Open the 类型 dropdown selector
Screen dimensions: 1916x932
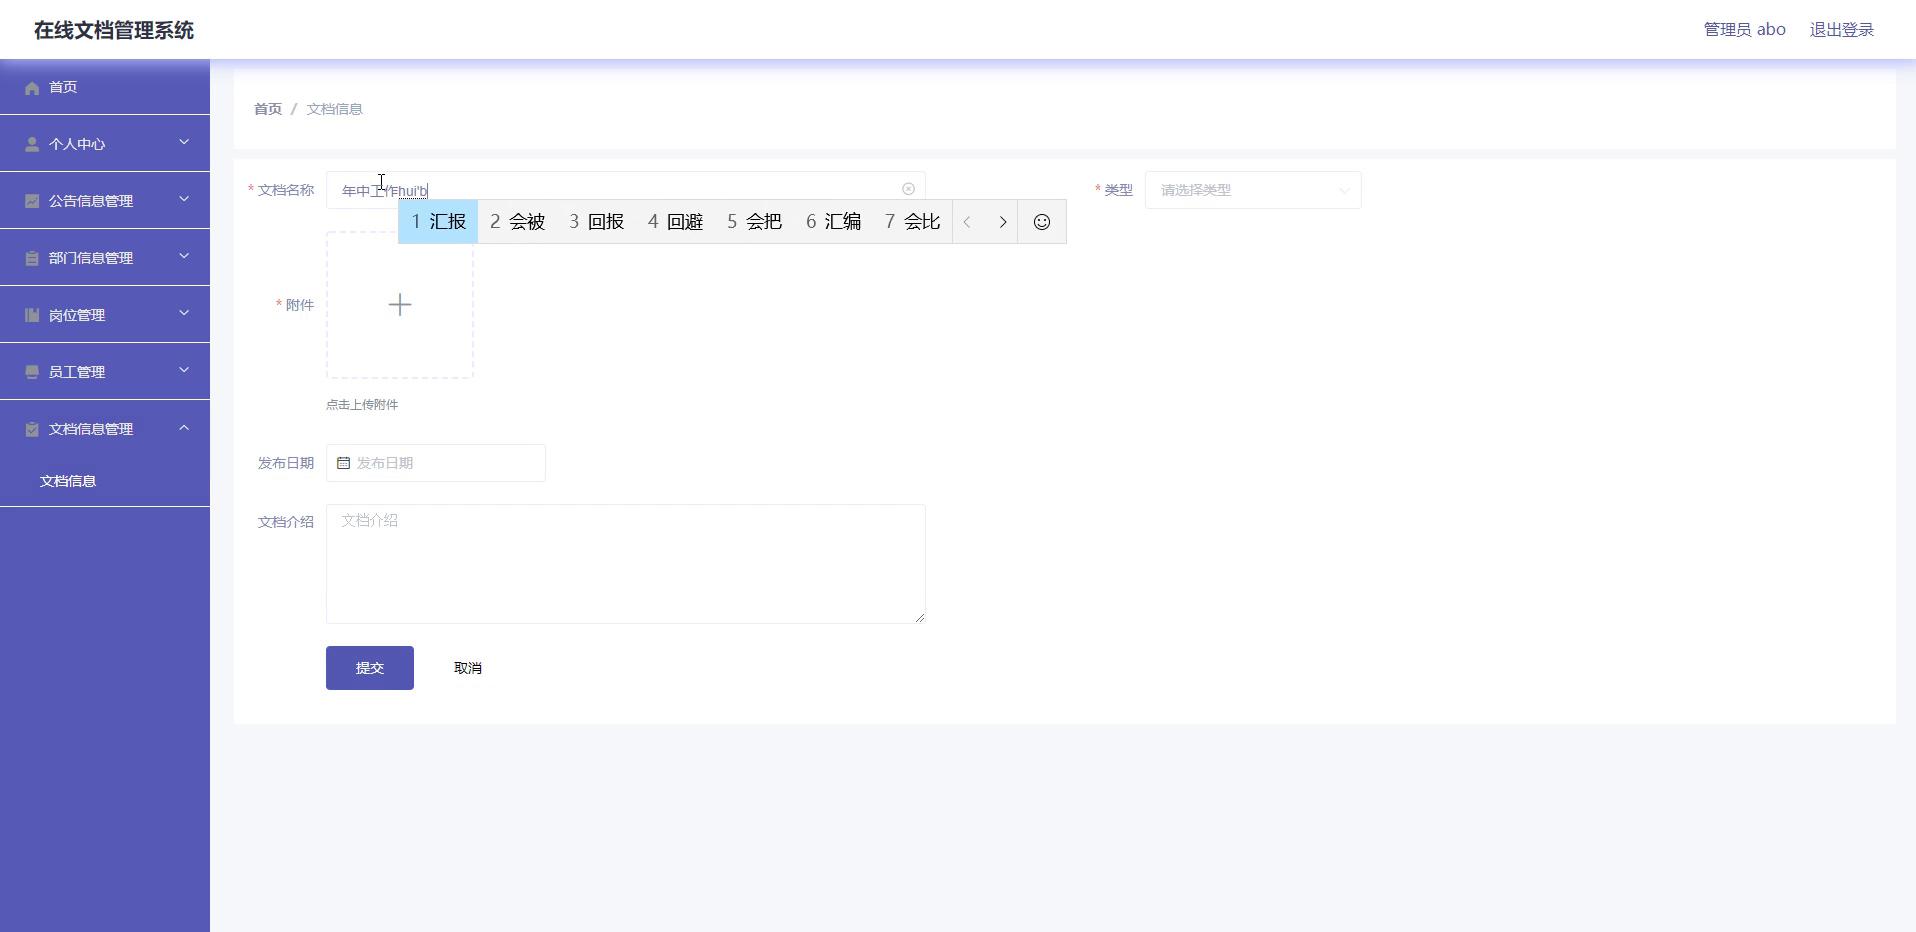[x=1252, y=190]
